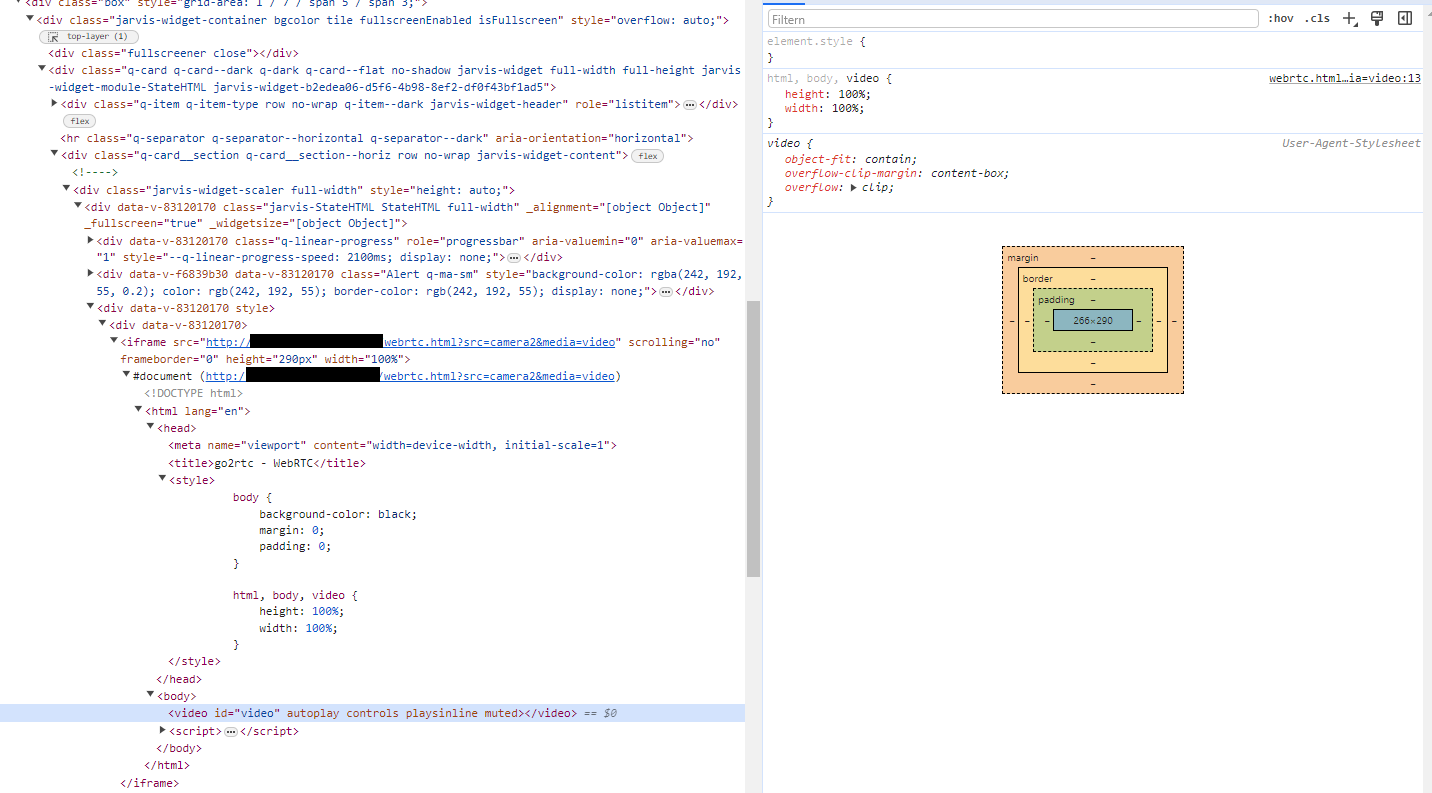Collapse the div data-v-83120170 style node
1432x793 pixels.
coord(90,308)
